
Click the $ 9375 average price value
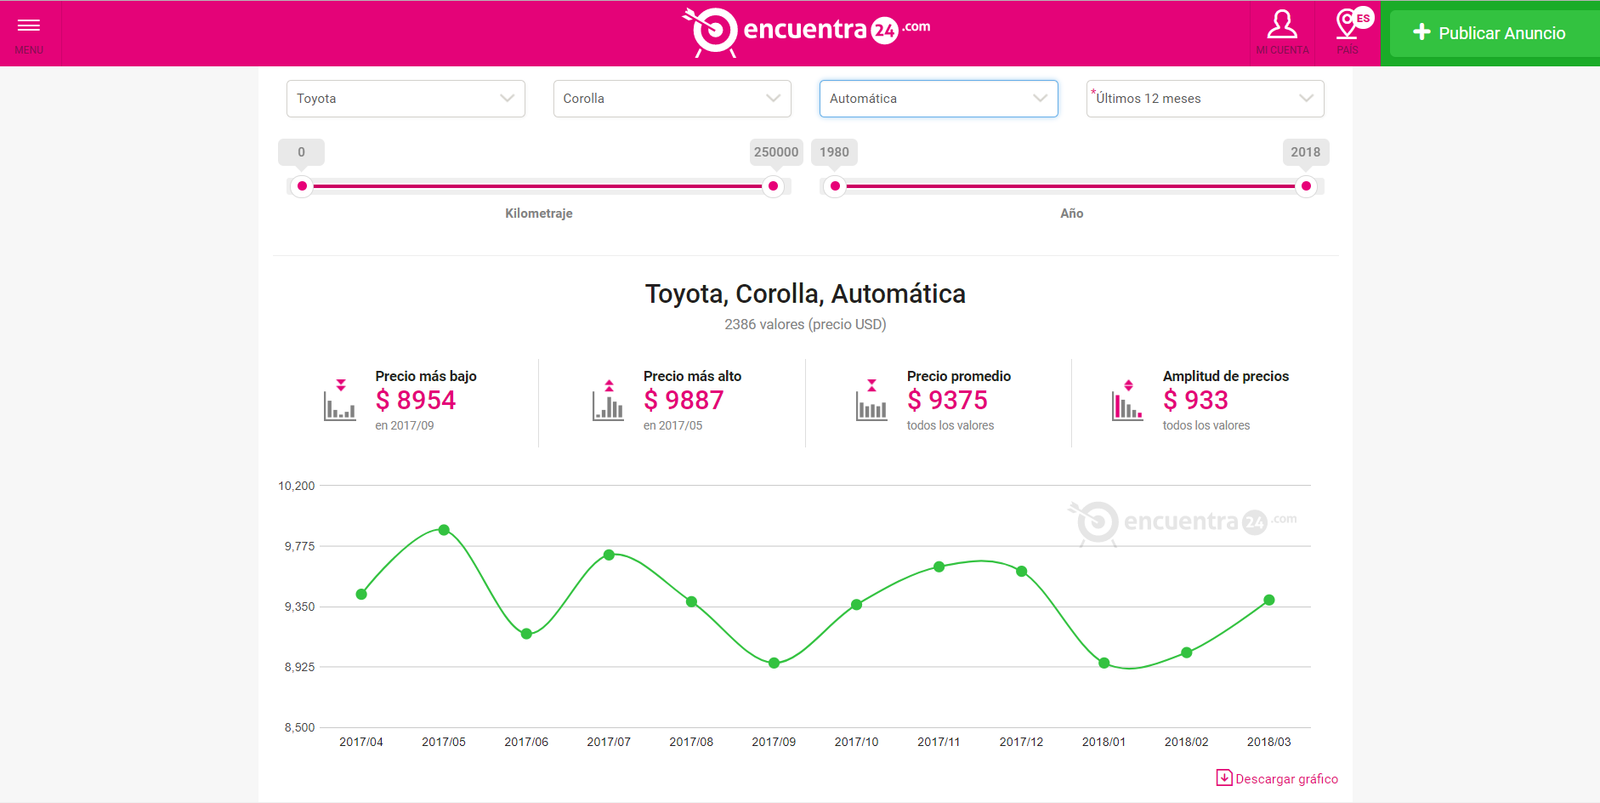click(x=948, y=400)
